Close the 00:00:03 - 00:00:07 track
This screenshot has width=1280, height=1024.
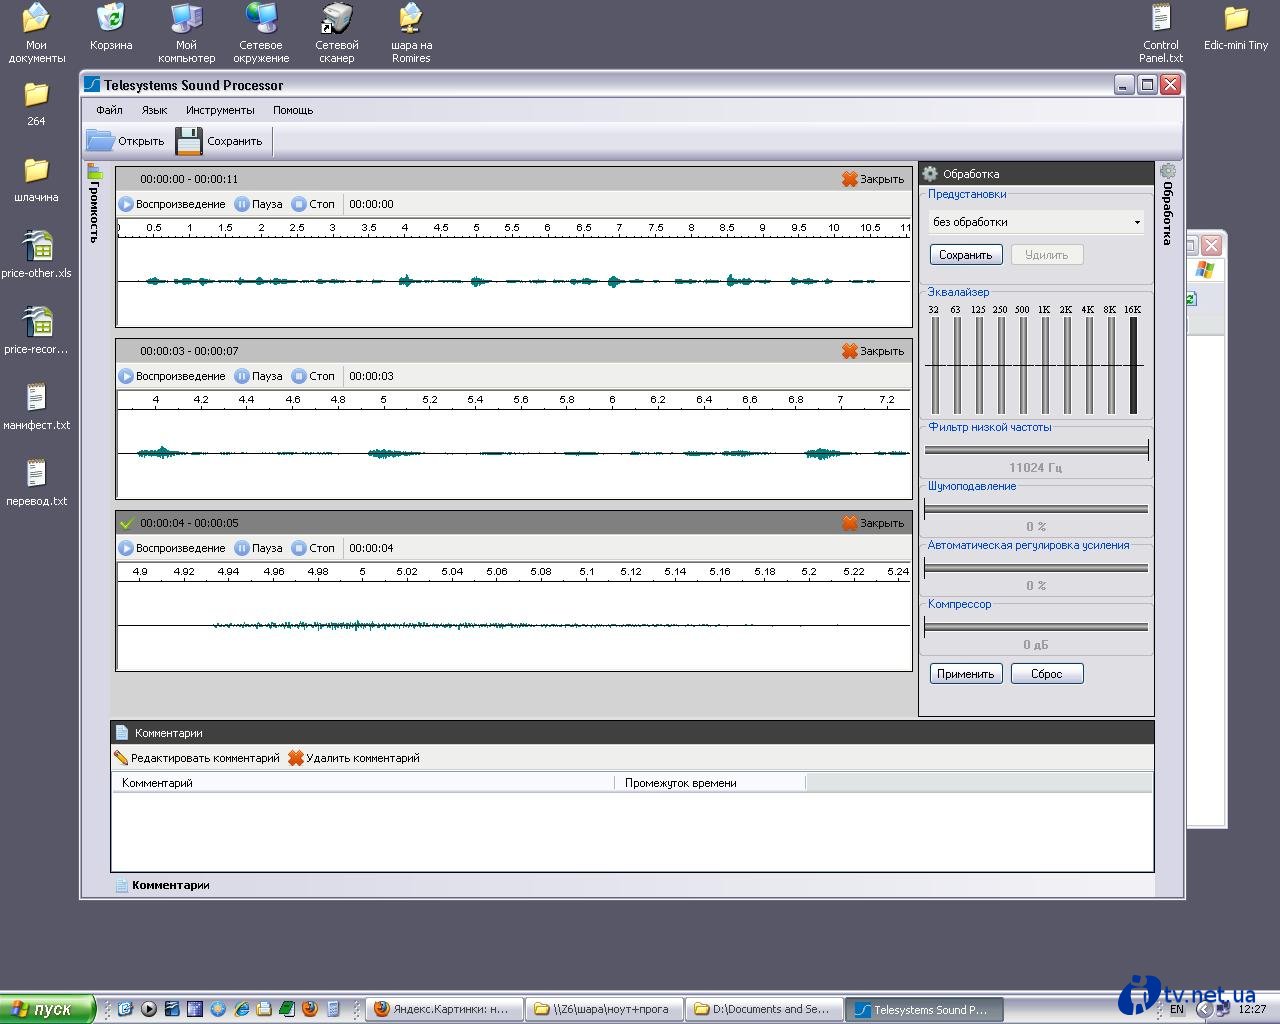[x=873, y=351]
